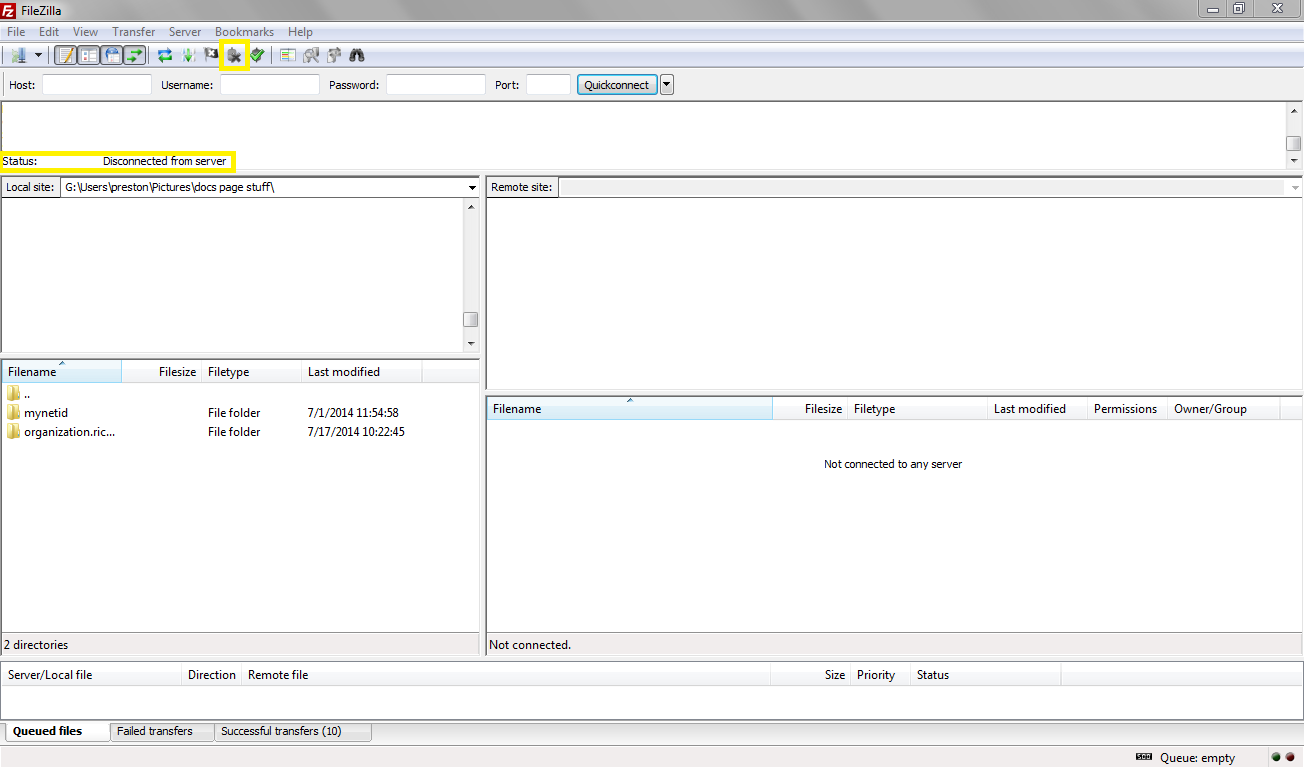Open the Site Manager dropdown arrow

point(38,56)
